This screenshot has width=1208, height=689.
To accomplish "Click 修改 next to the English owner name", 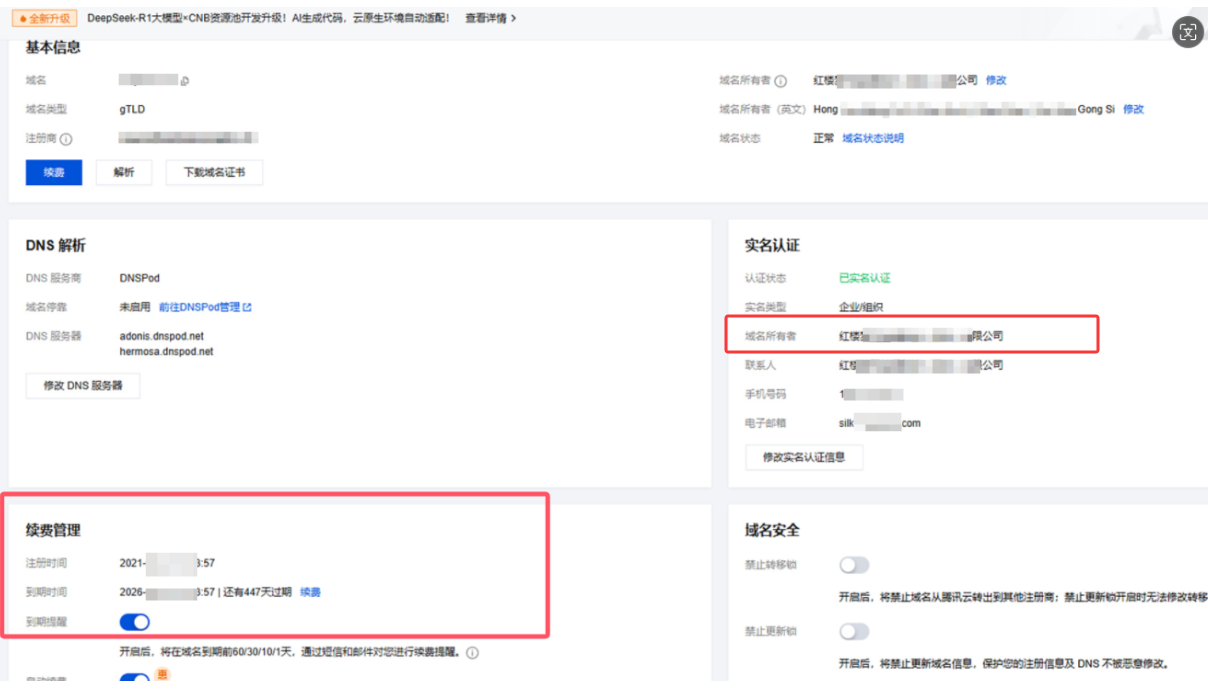I will pos(1133,109).
